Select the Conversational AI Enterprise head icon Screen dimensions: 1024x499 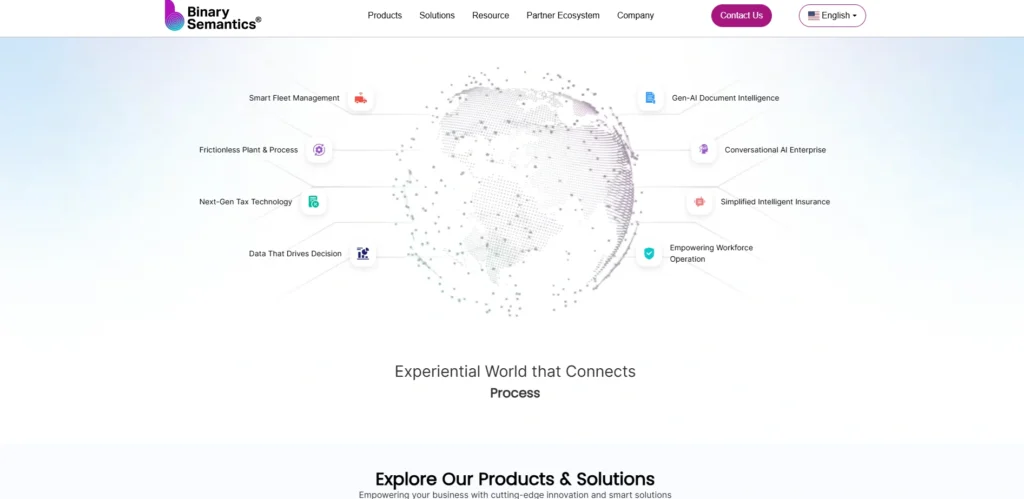pyautogui.click(x=703, y=150)
